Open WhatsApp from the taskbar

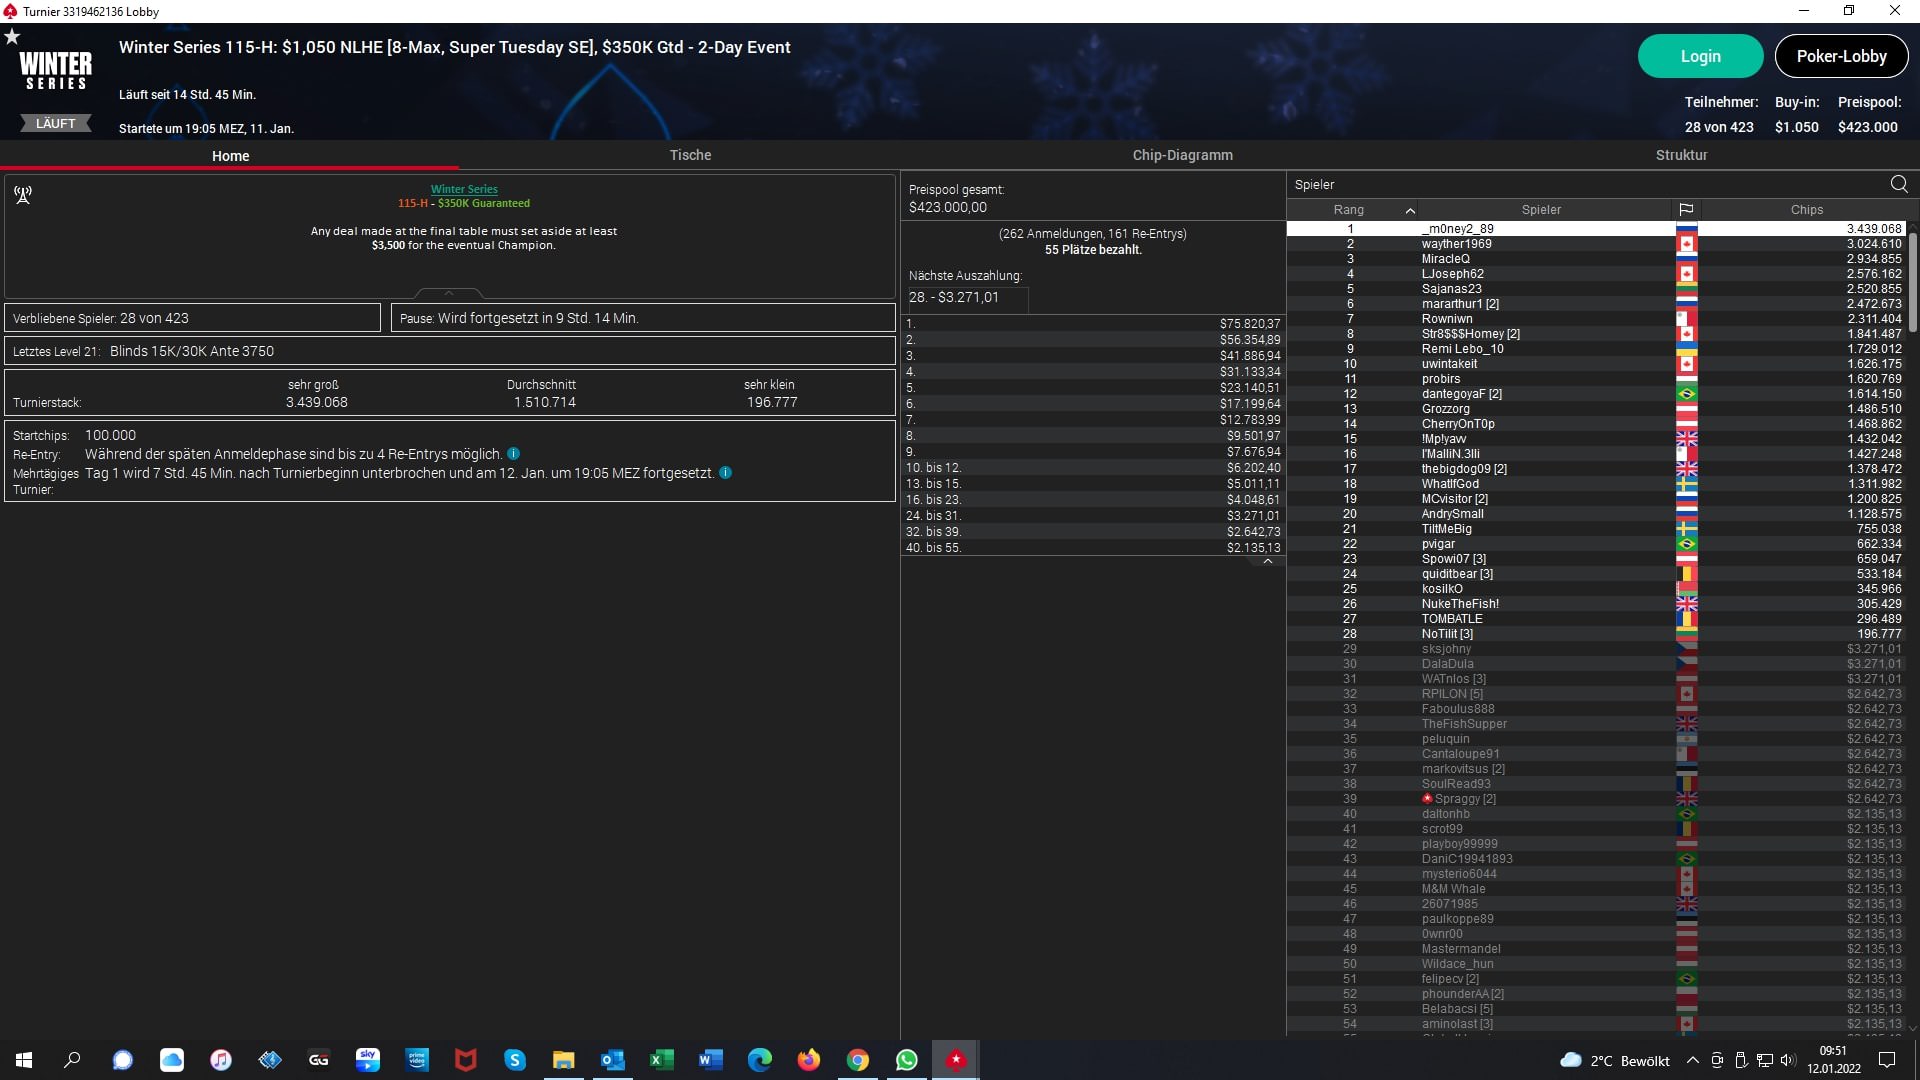pyautogui.click(x=907, y=1060)
